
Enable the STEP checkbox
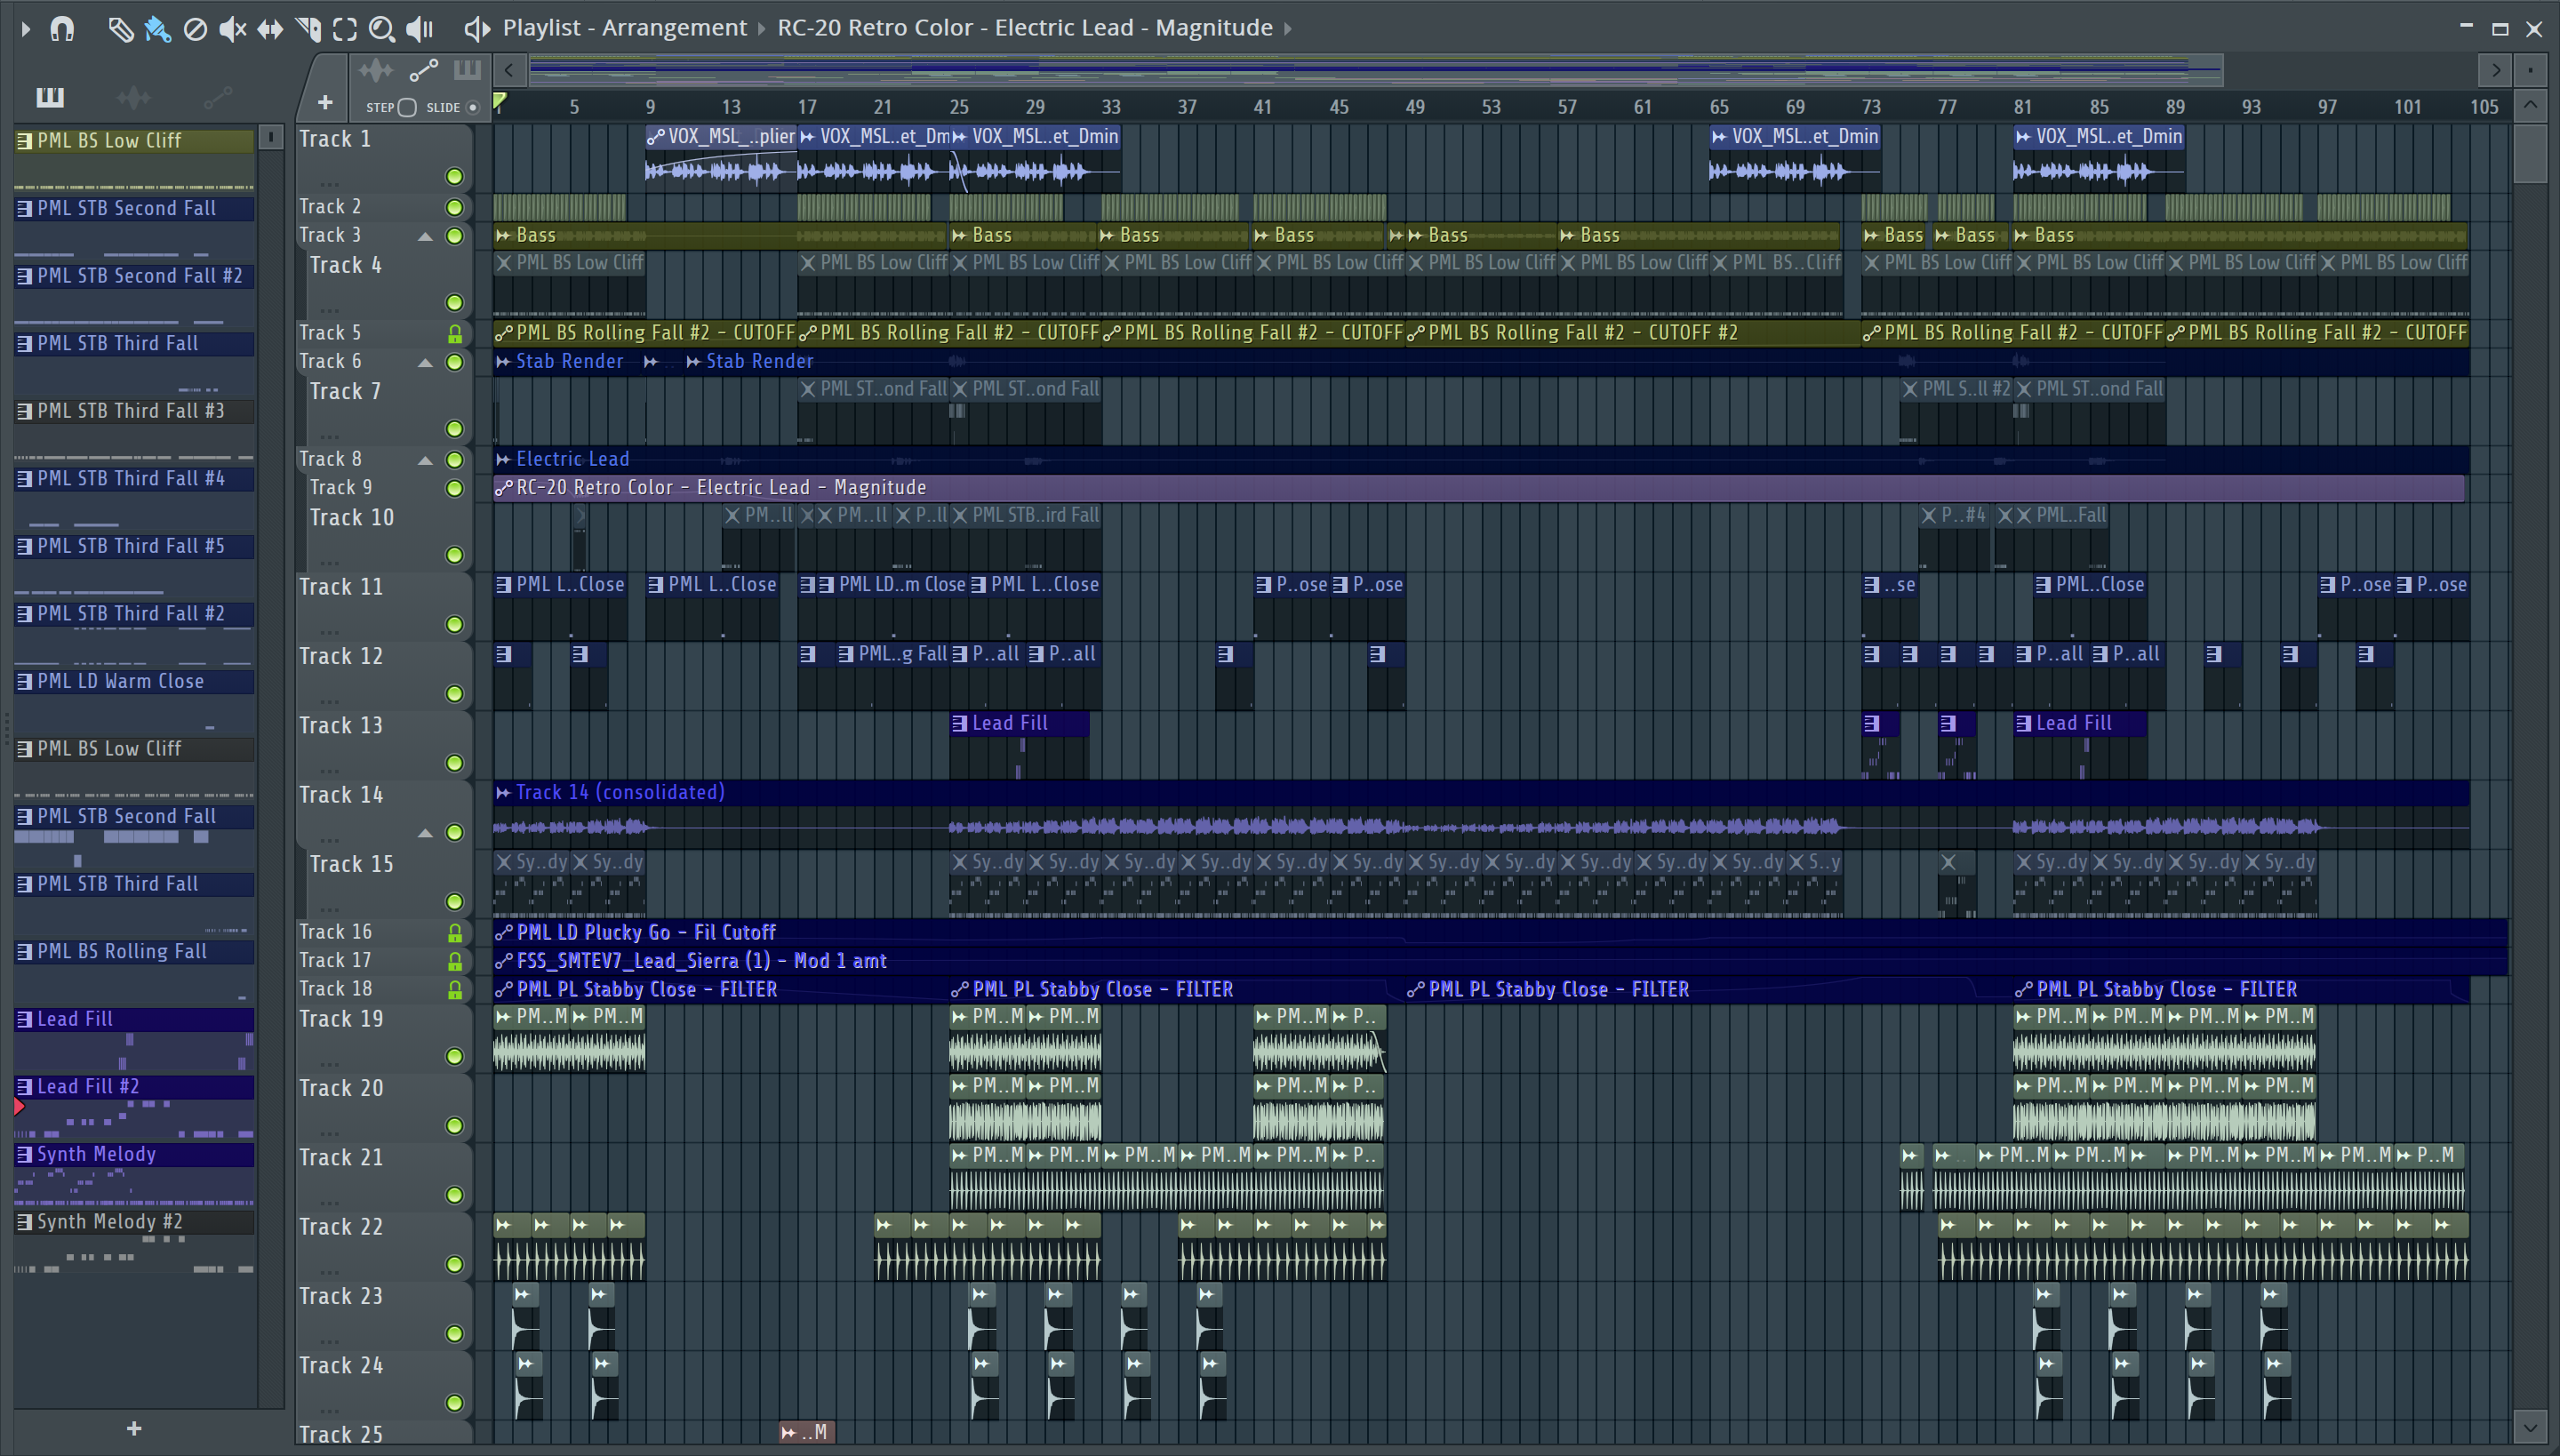pos(407,107)
